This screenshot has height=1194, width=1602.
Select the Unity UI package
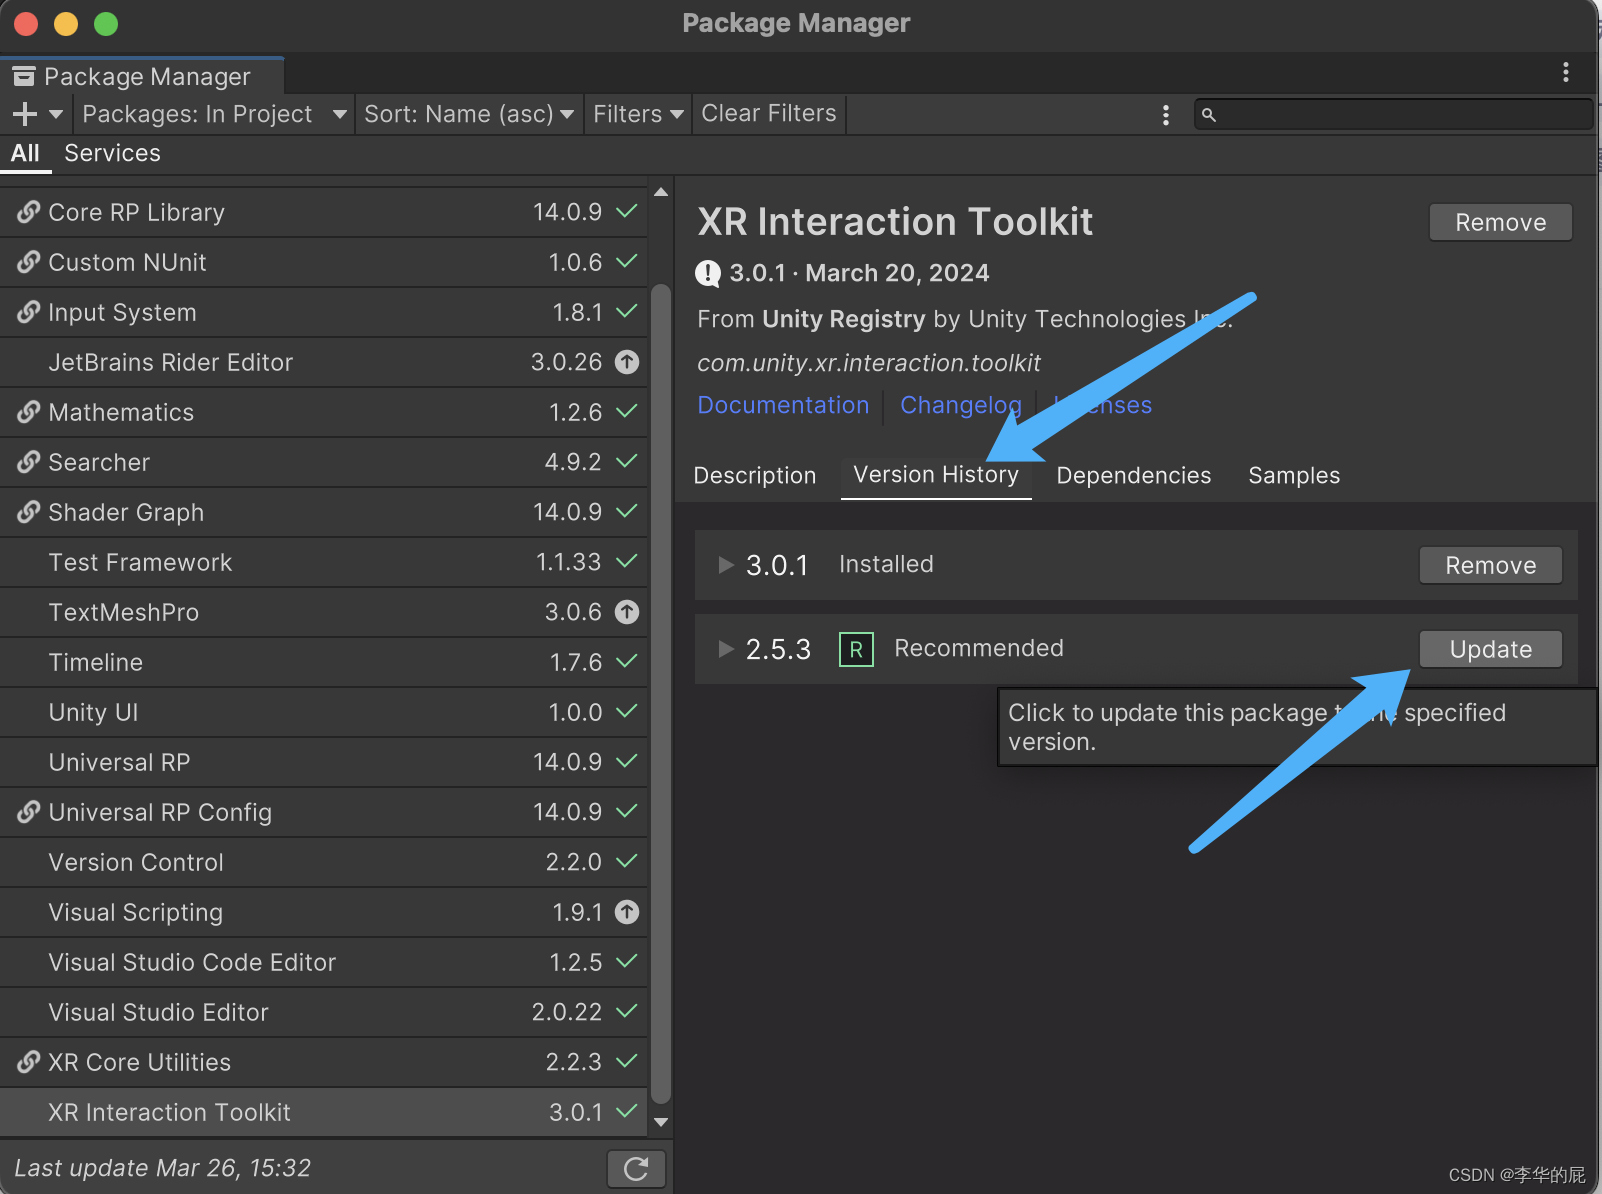click(x=324, y=712)
